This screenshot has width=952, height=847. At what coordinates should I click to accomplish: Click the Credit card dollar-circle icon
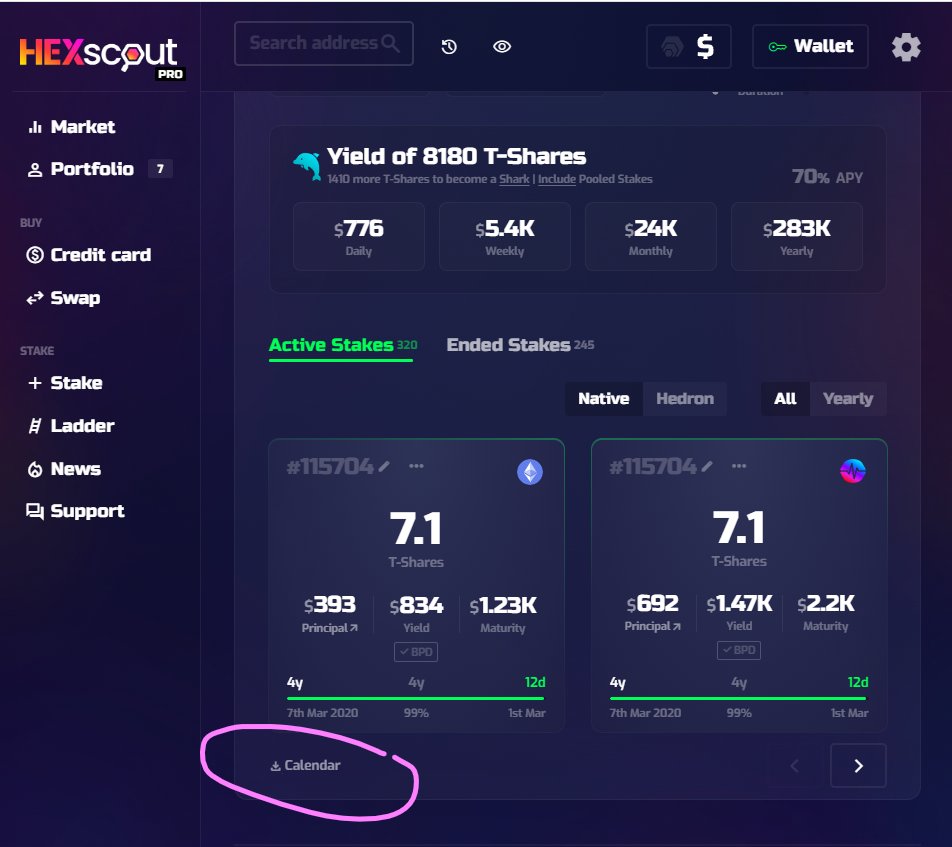pos(35,255)
